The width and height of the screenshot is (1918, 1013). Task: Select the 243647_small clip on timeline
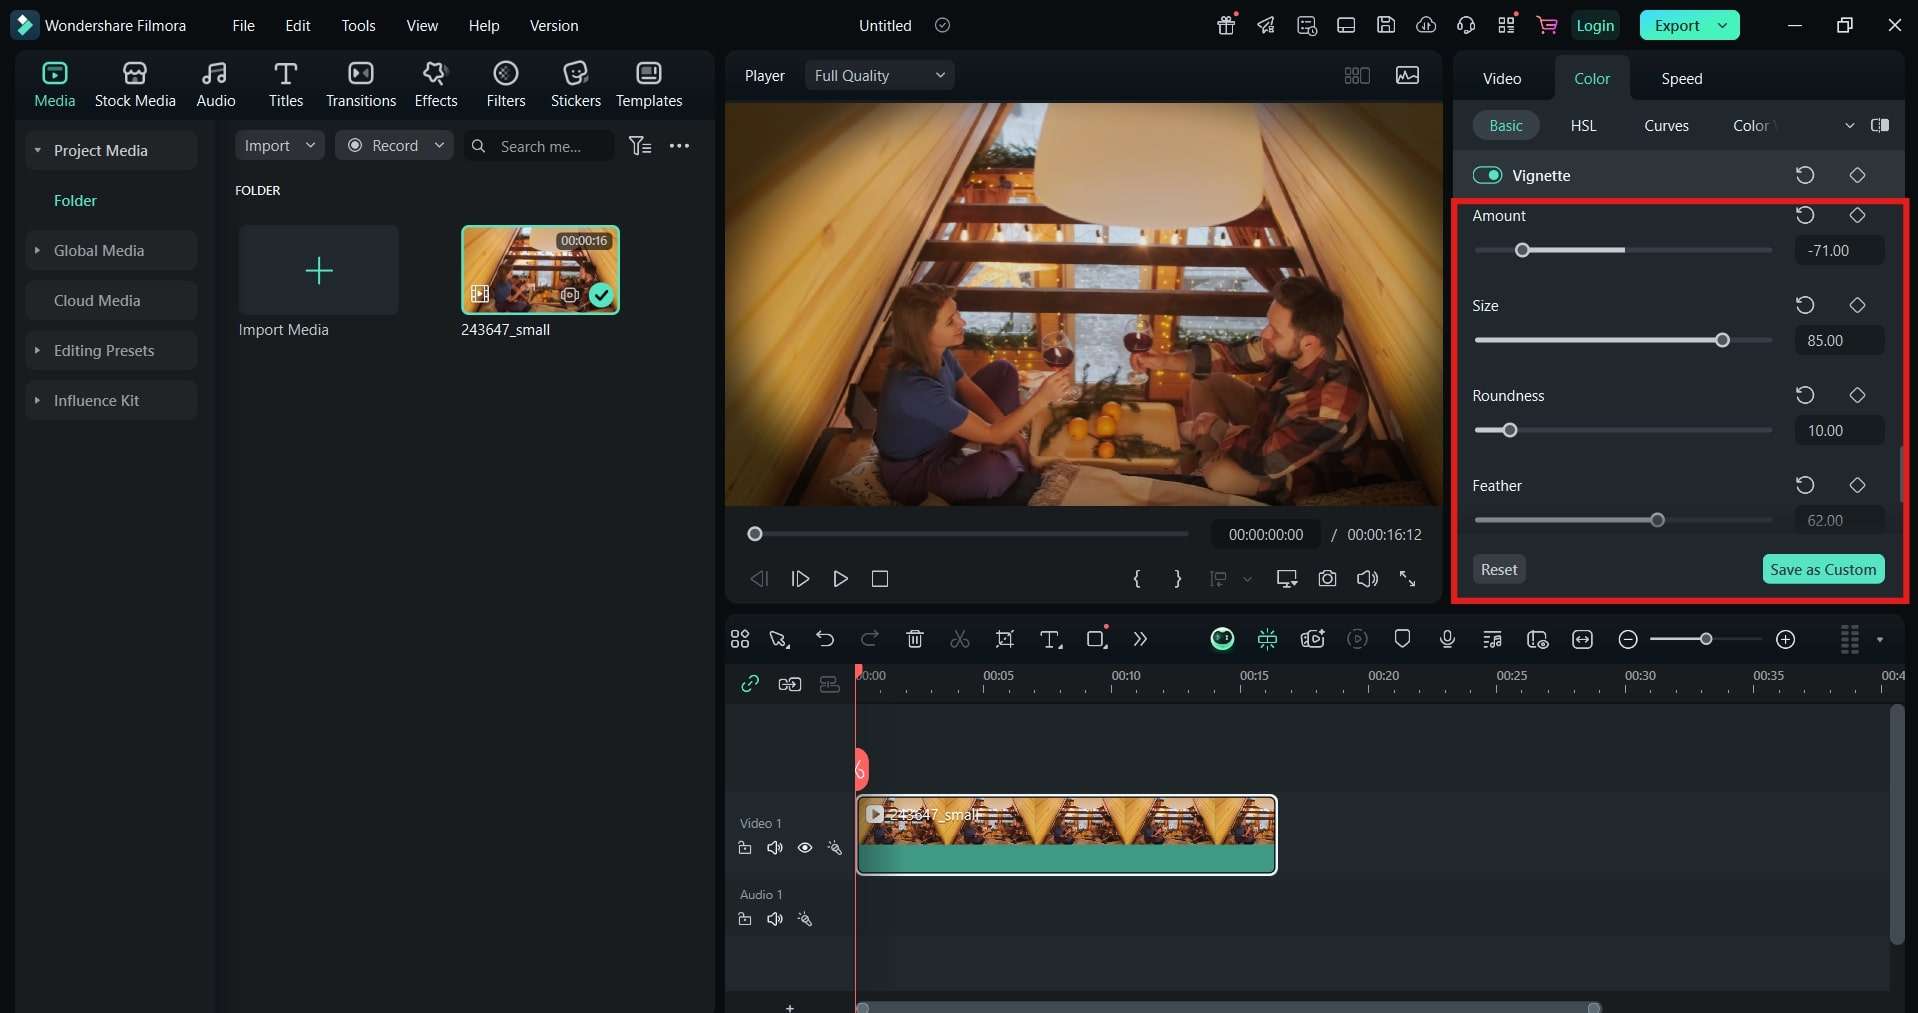(1066, 834)
